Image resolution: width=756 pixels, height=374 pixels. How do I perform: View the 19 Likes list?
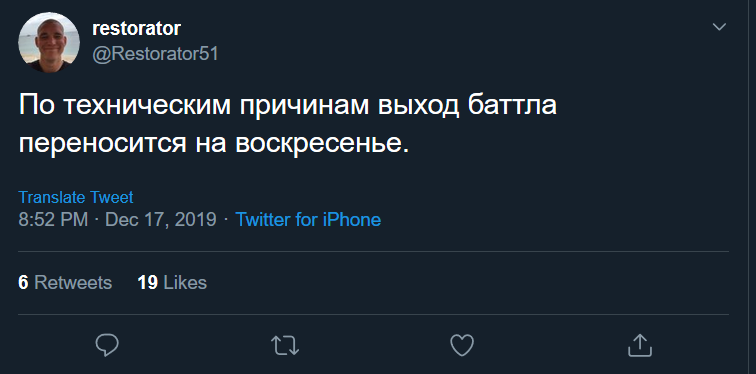tap(172, 282)
